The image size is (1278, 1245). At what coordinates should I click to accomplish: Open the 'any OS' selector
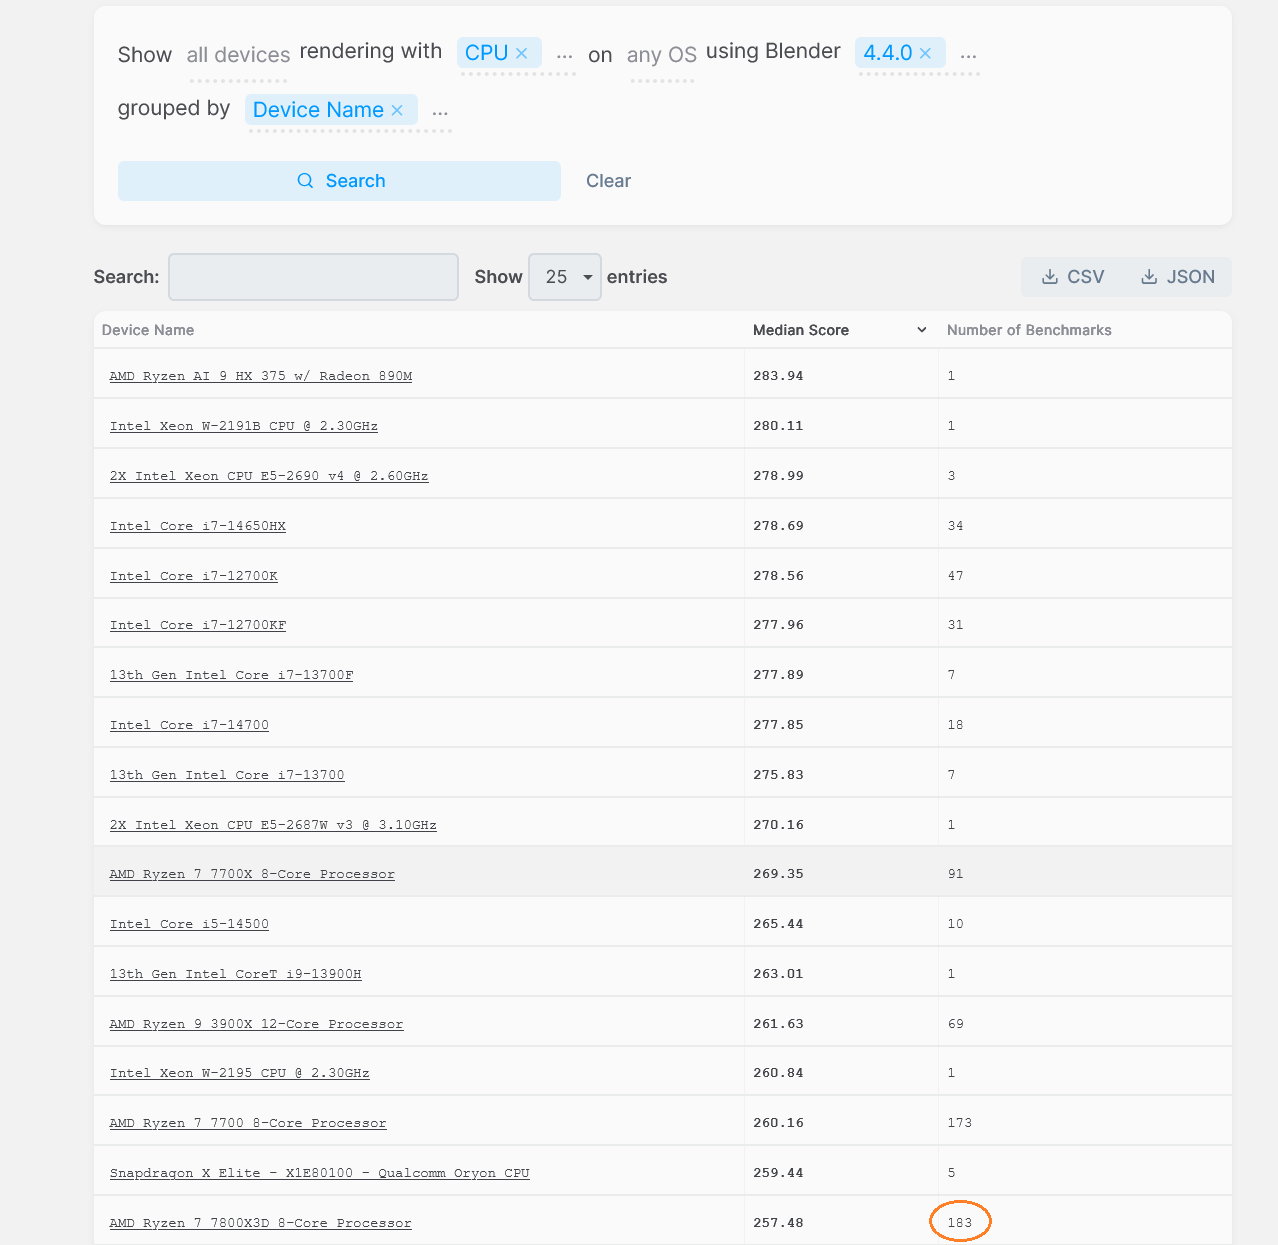tap(662, 55)
